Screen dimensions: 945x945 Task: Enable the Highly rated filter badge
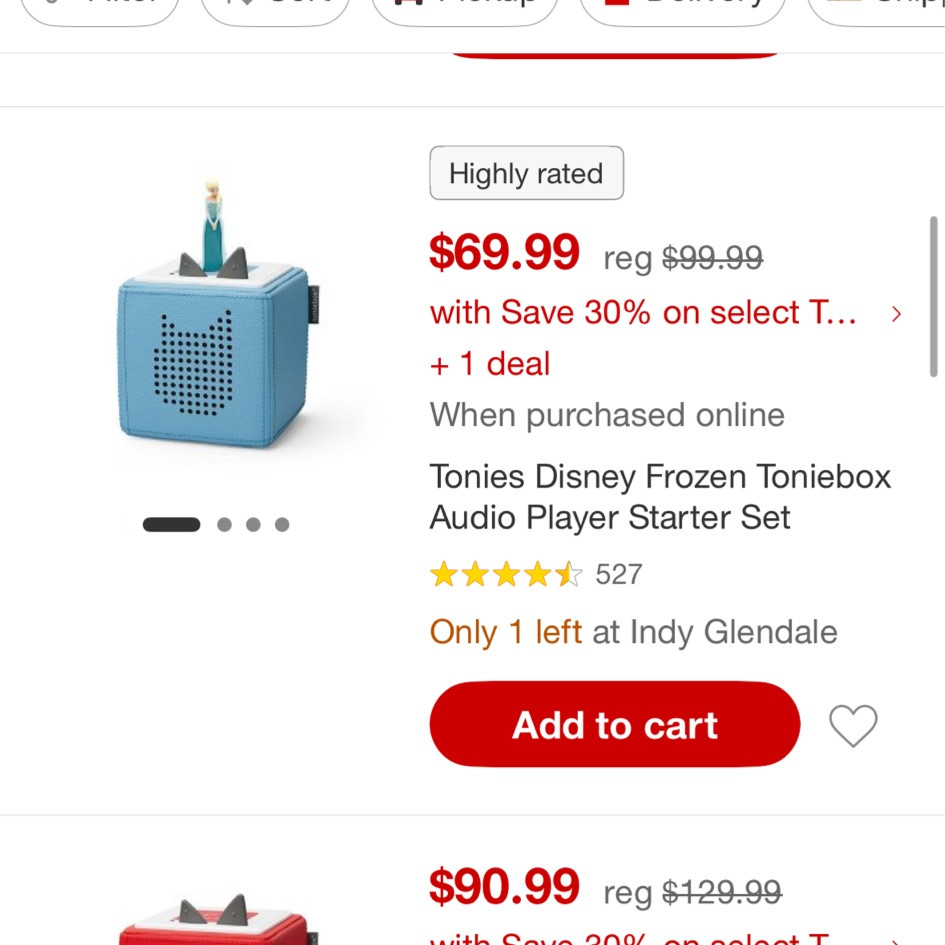526,173
